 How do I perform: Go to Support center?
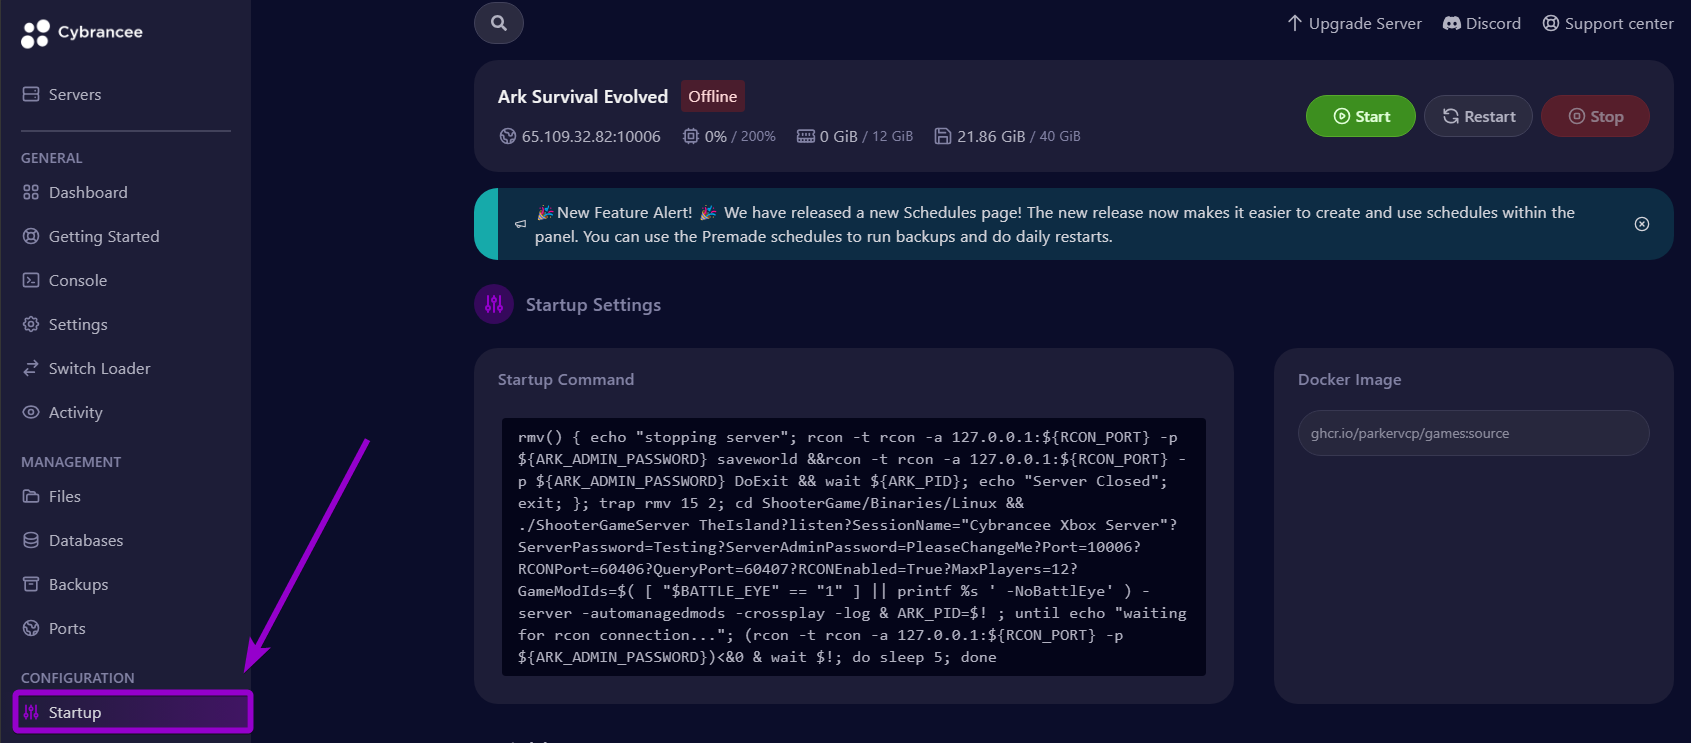[1607, 23]
